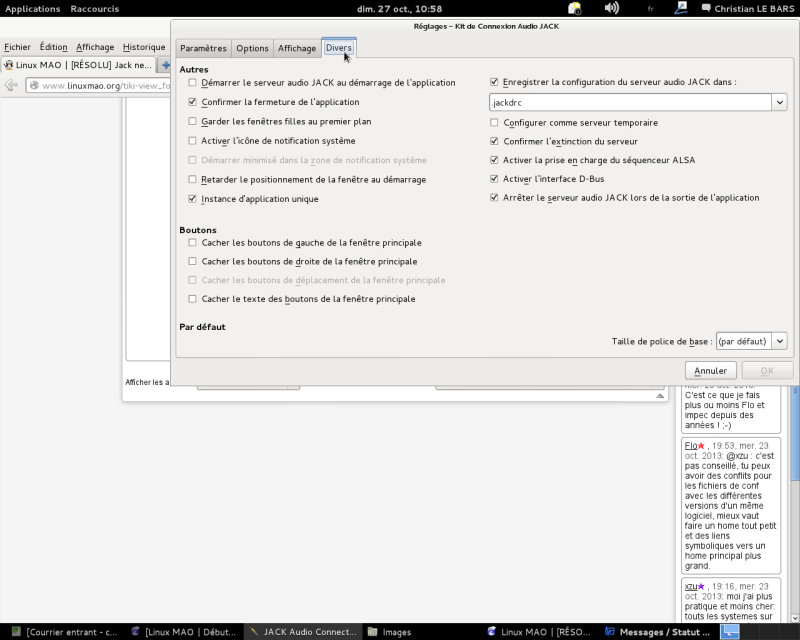
Task: Open the Applications menu in top panel
Action: [x=33, y=9]
